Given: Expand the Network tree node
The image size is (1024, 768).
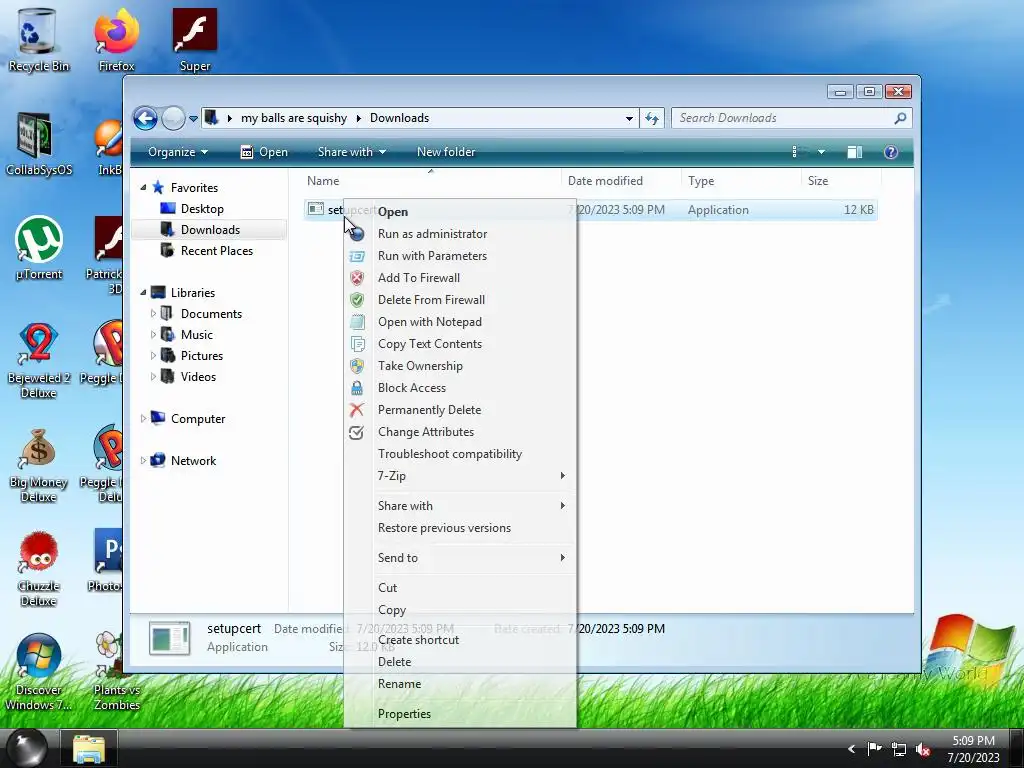Looking at the screenshot, I should click(143, 461).
